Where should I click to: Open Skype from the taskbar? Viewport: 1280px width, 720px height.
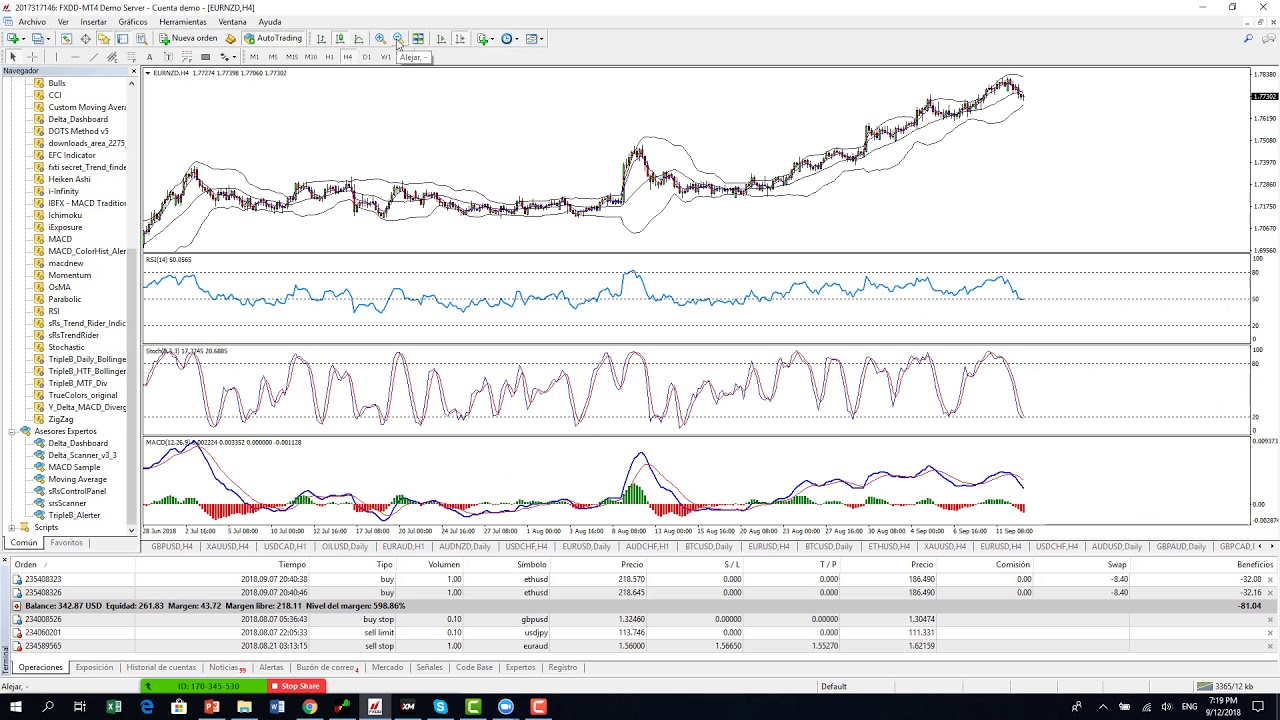[x=440, y=707]
